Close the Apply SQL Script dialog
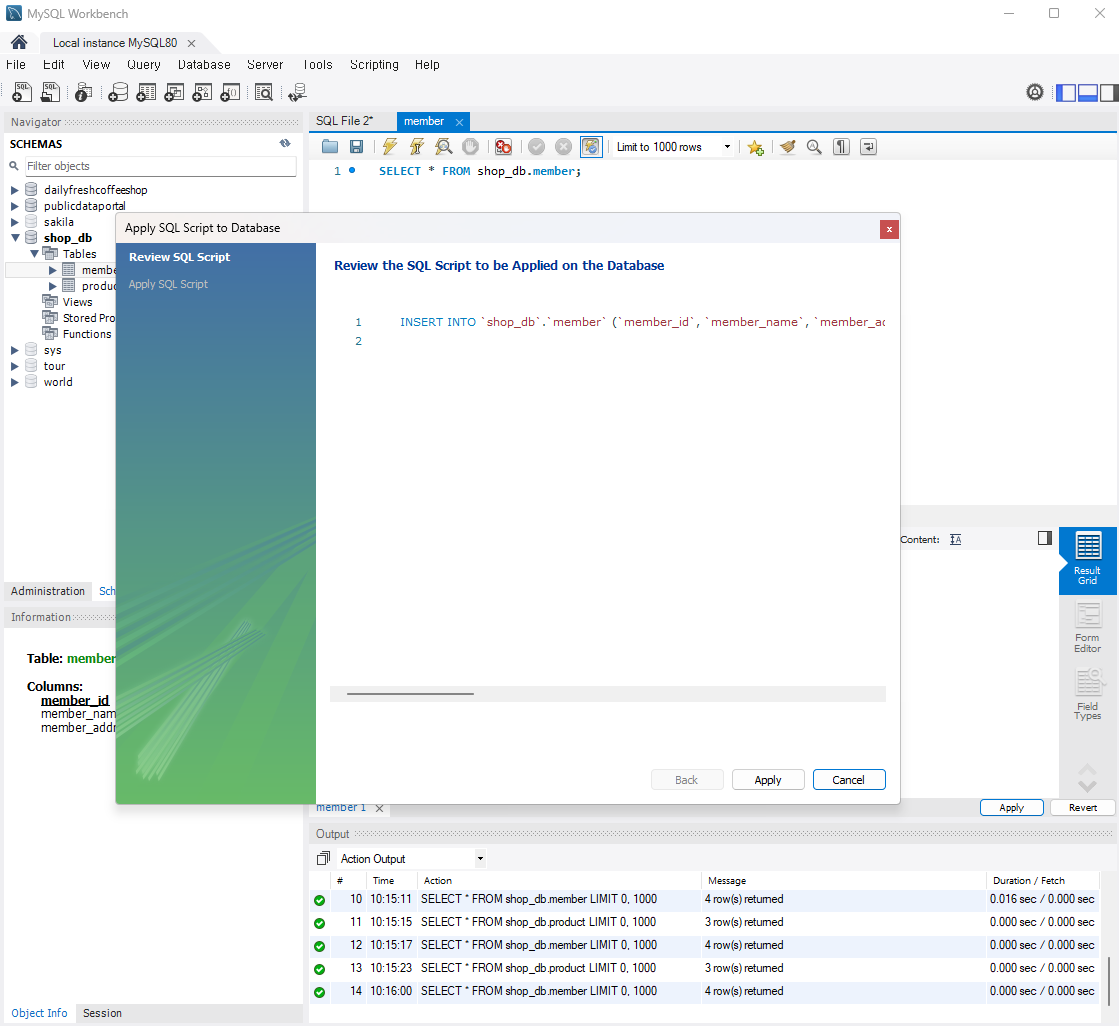Screen dimensions: 1119x1026 [x=889, y=229]
